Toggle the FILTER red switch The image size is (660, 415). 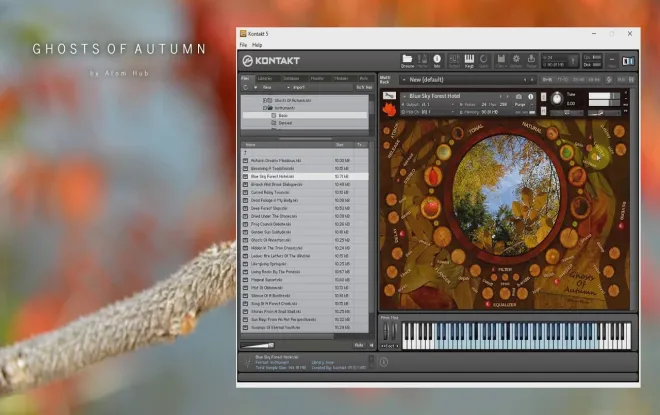[x=493, y=269]
